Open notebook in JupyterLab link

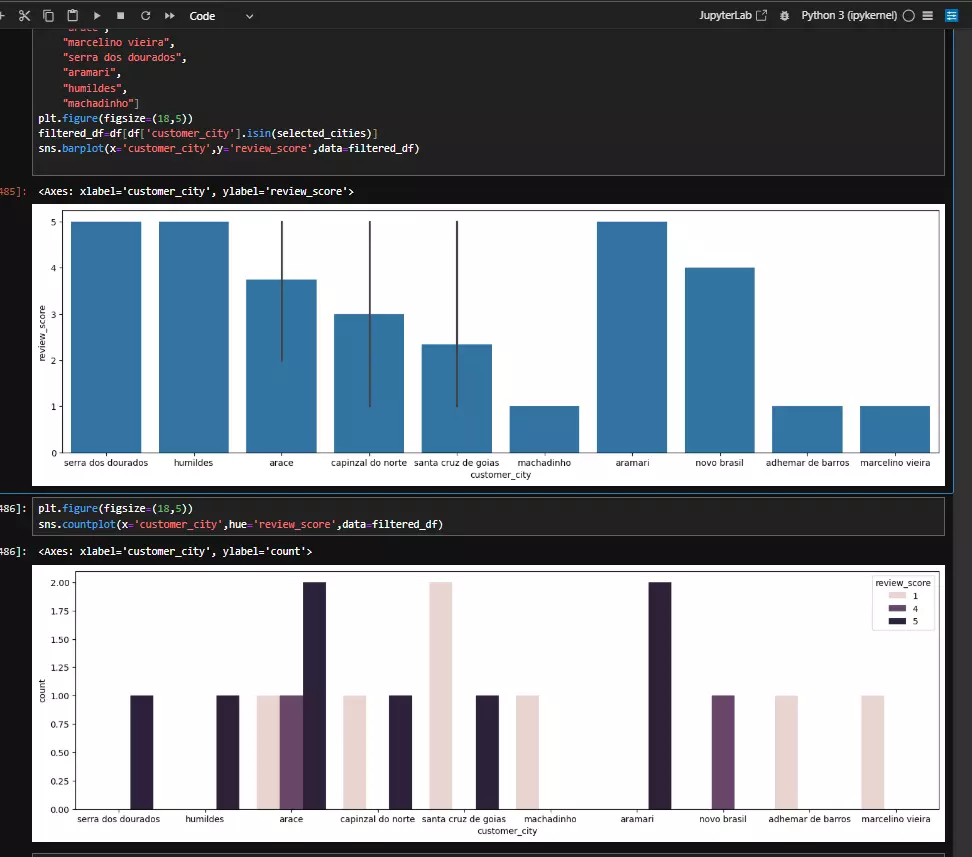733,16
